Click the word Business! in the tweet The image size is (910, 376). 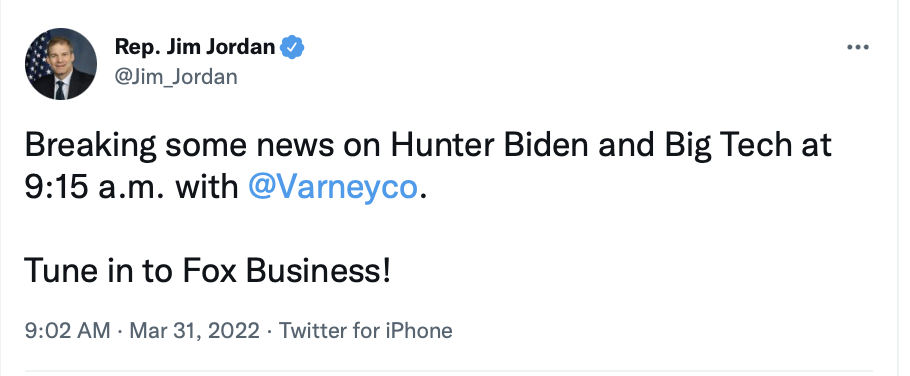click(x=319, y=270)
